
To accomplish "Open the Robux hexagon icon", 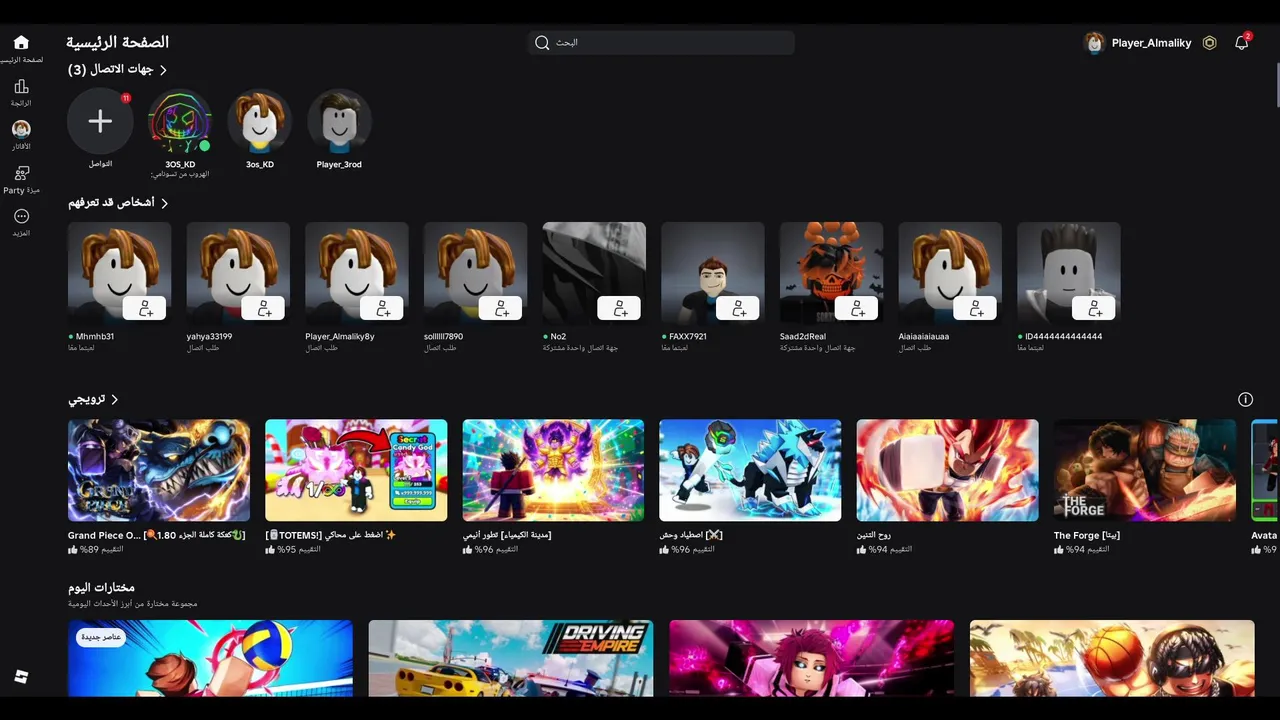I will click(1209, 43).
